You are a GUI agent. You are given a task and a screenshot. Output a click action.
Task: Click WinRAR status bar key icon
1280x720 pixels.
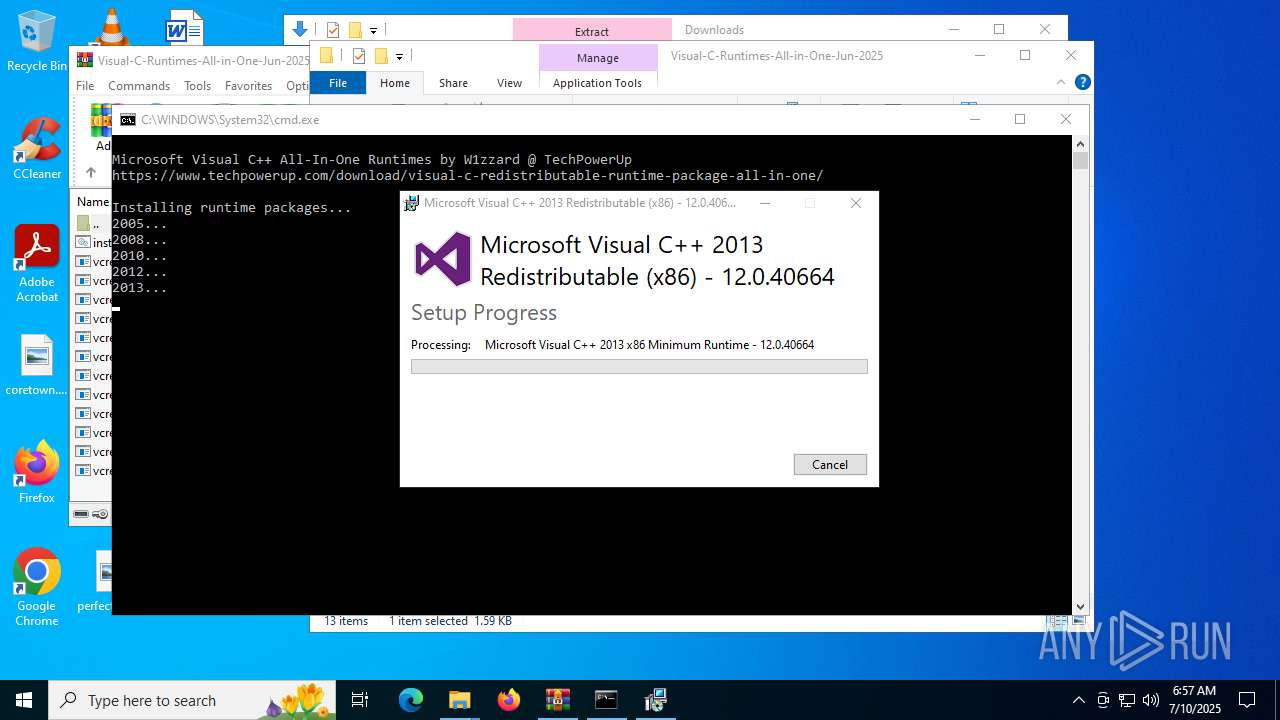point(100,514)
